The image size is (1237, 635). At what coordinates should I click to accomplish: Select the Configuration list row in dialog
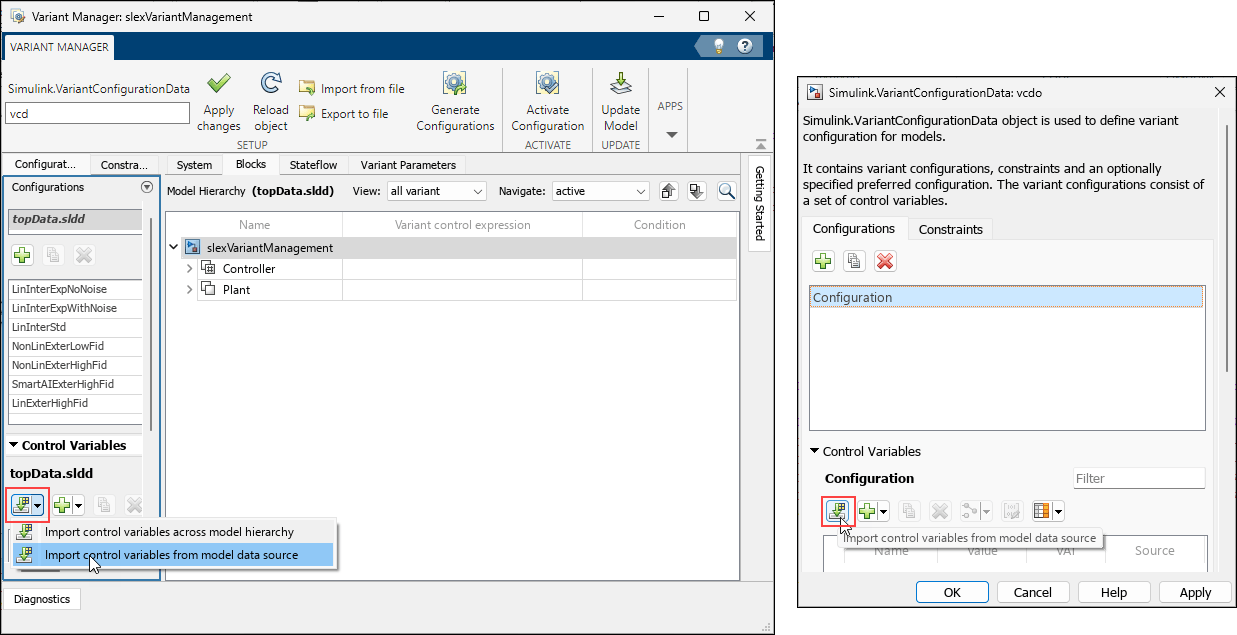(x=1006, y=297)
